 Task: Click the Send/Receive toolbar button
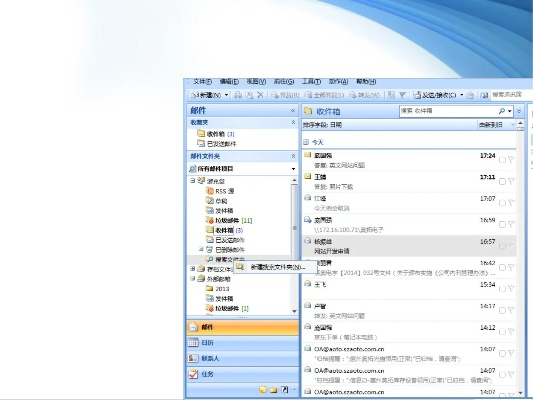[435, 95]
